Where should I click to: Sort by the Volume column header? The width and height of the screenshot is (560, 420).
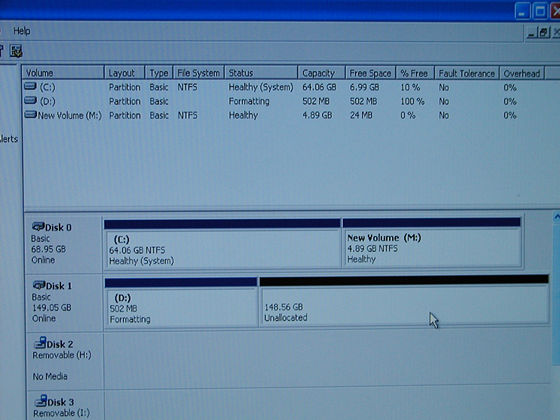[63, 73]
